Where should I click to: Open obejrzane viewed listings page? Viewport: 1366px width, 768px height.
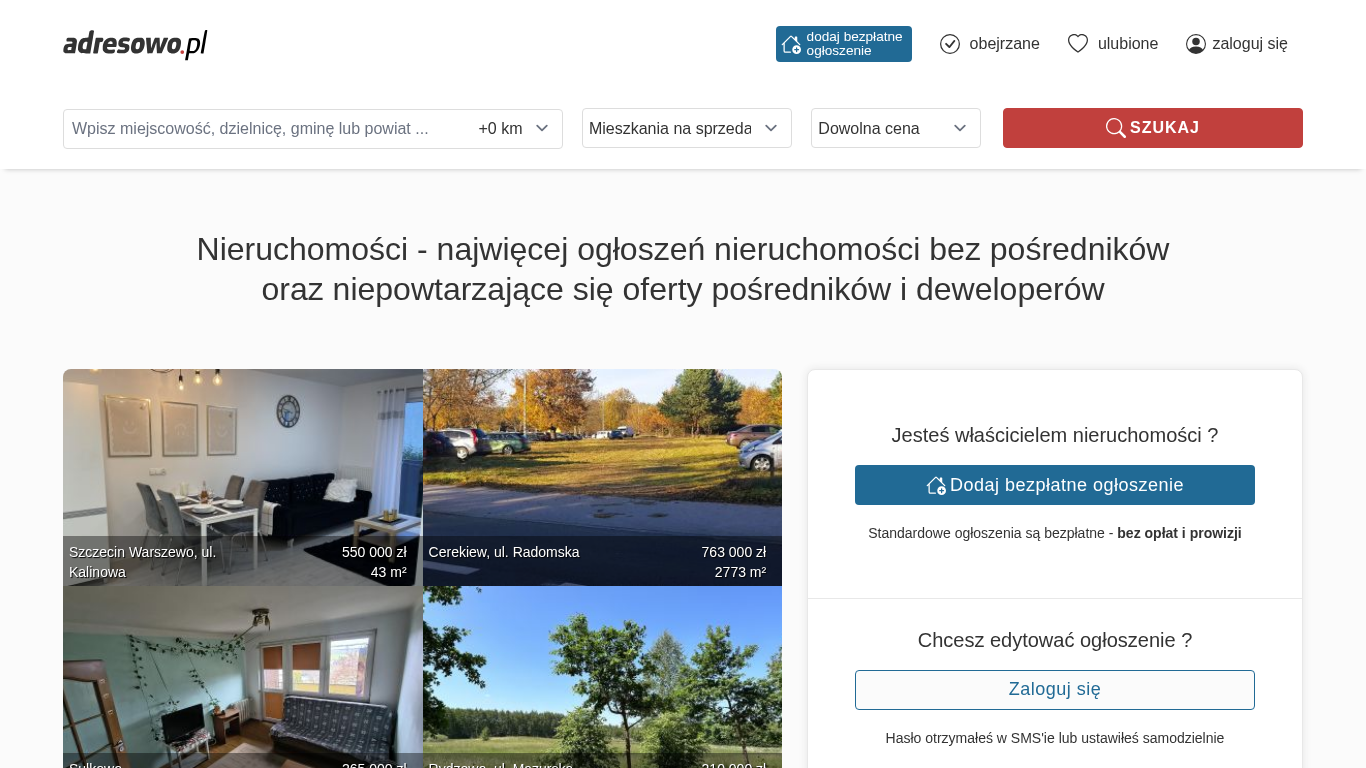[x=1003, y=44]
